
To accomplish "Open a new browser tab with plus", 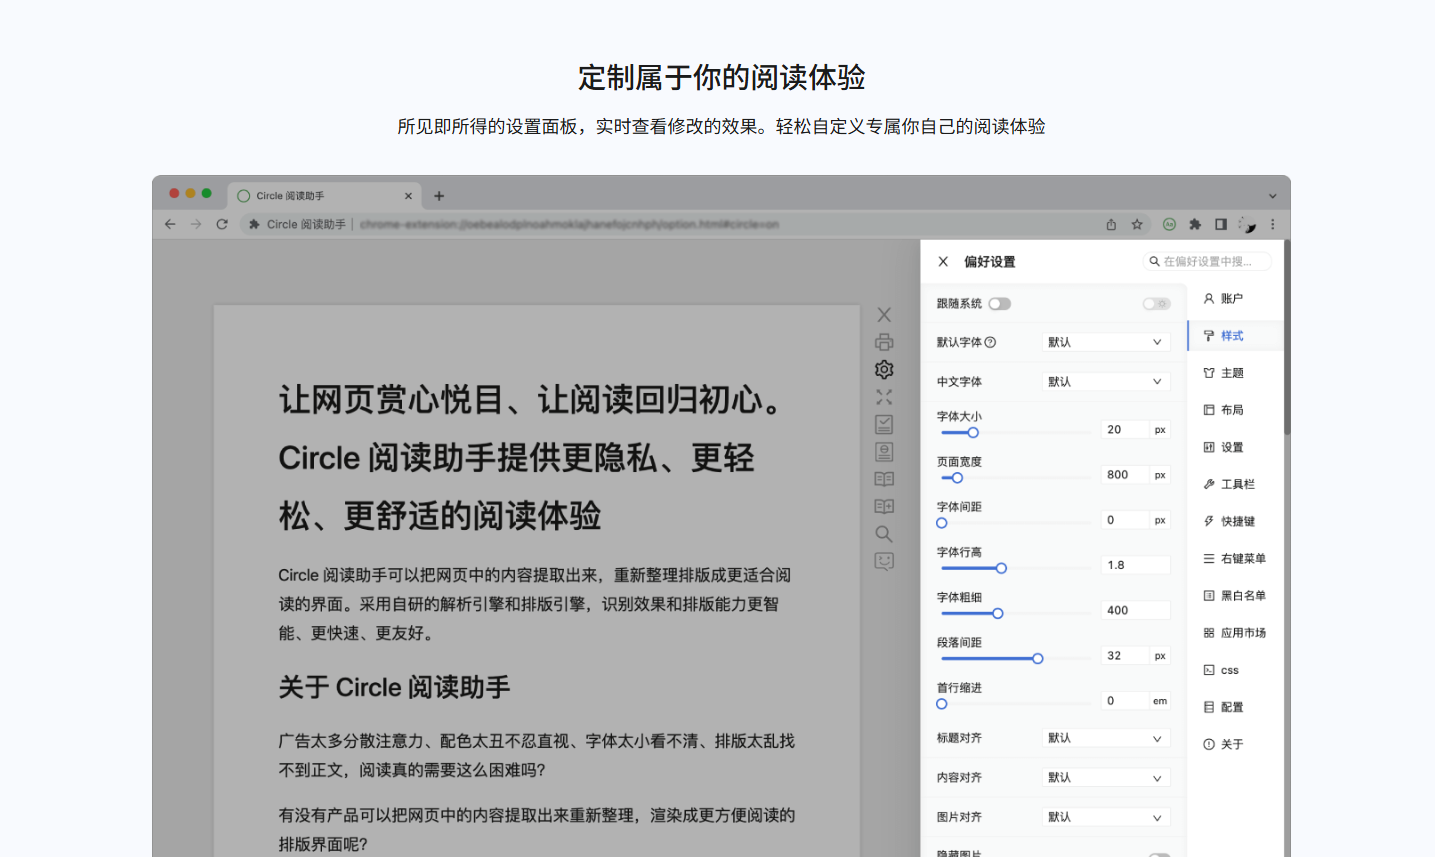I will click(439, 196).
